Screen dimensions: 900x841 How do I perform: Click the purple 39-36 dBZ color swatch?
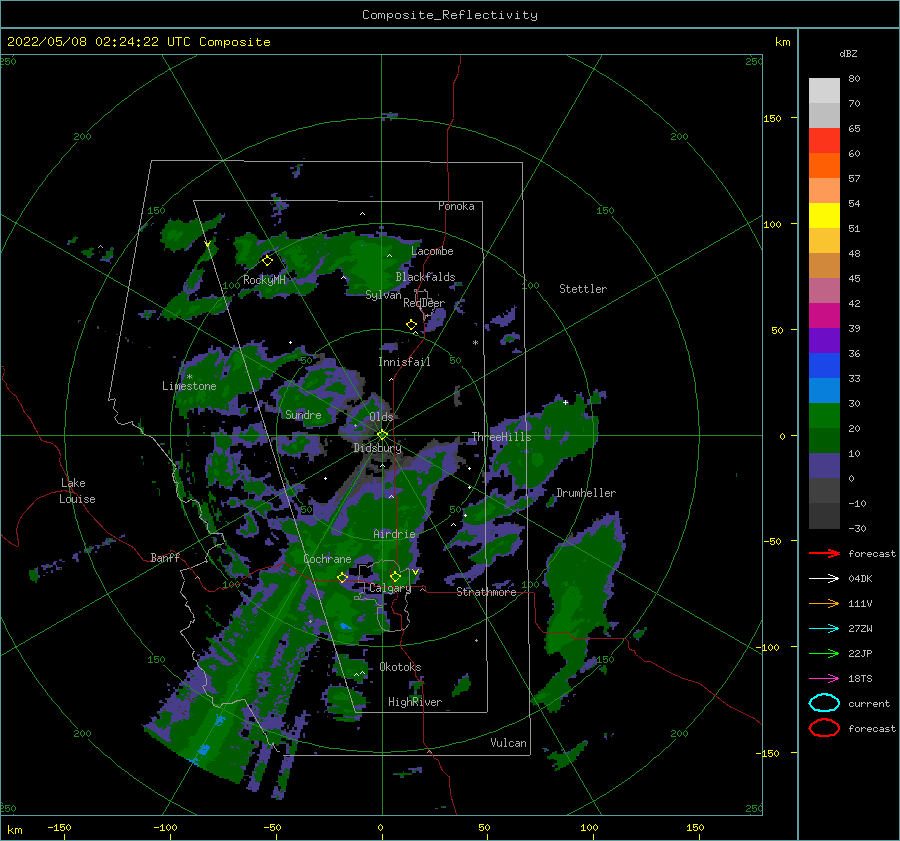(824, 341)
